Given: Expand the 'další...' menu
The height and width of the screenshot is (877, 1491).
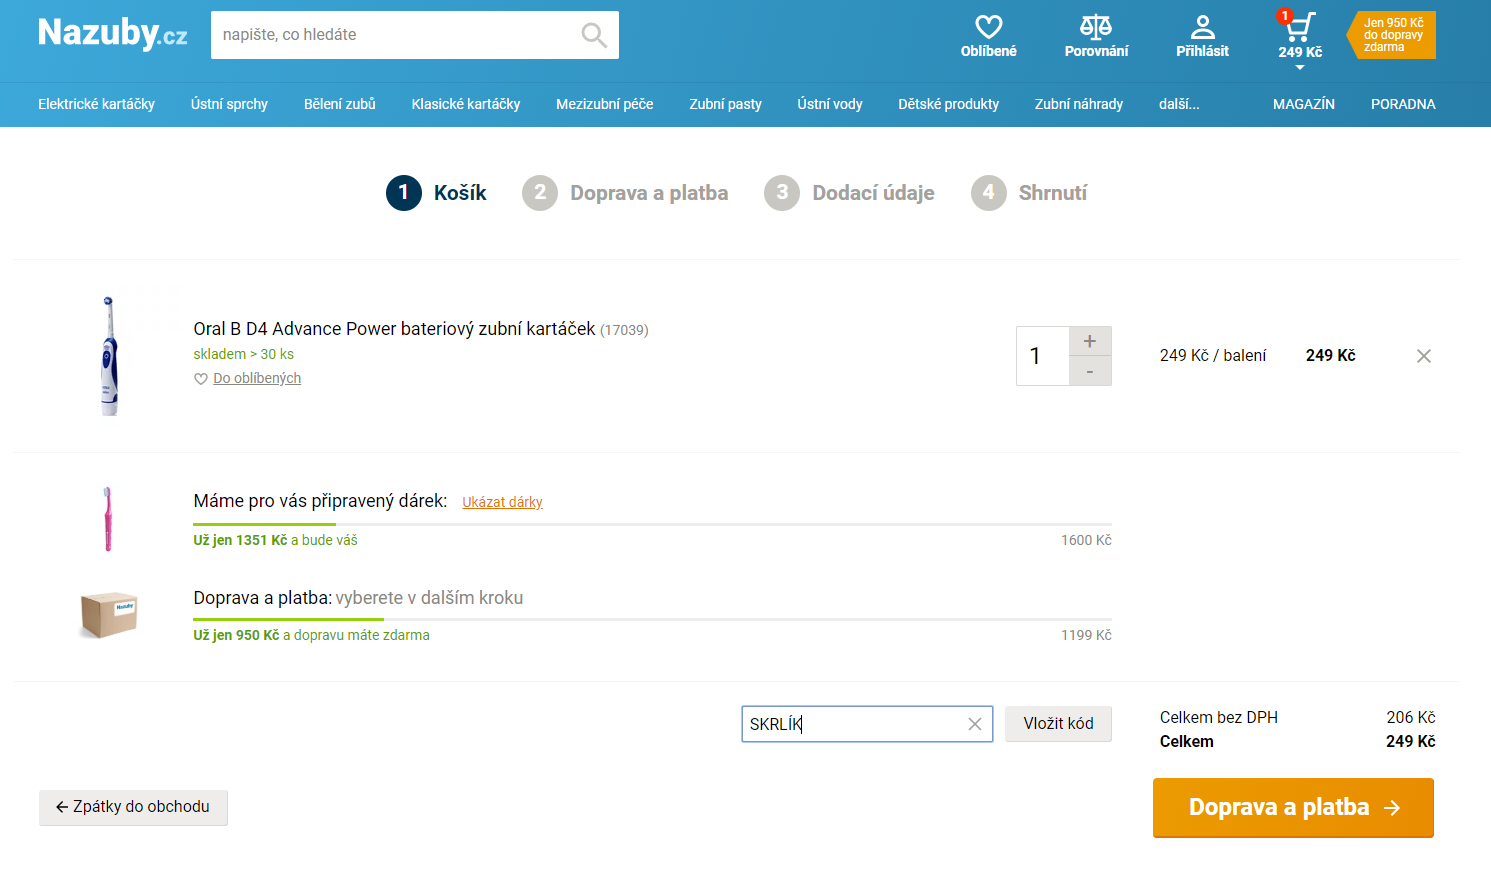Looking at the screenshot, I should pyautogui.click(x=1179, y=104).
